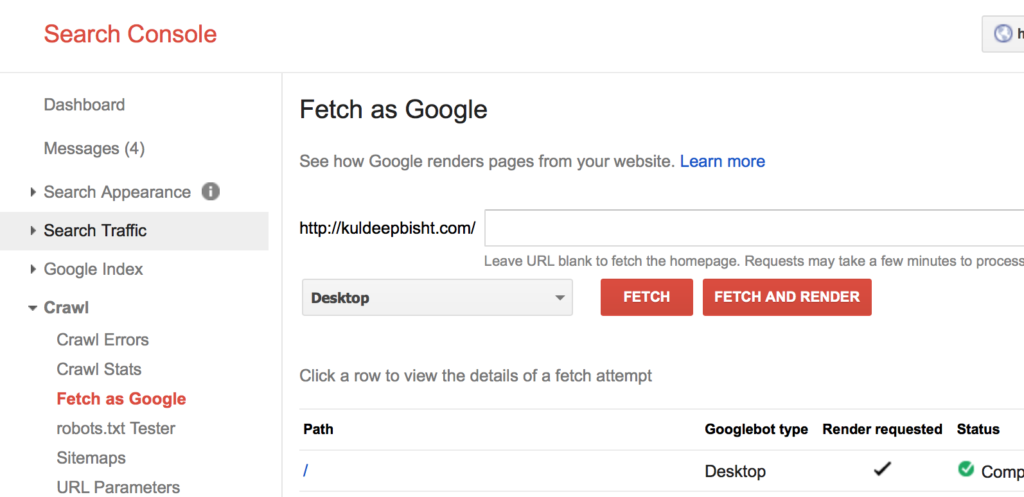Open the Dashboard page
Screen dimensions: 1024x497
[84, 105]
